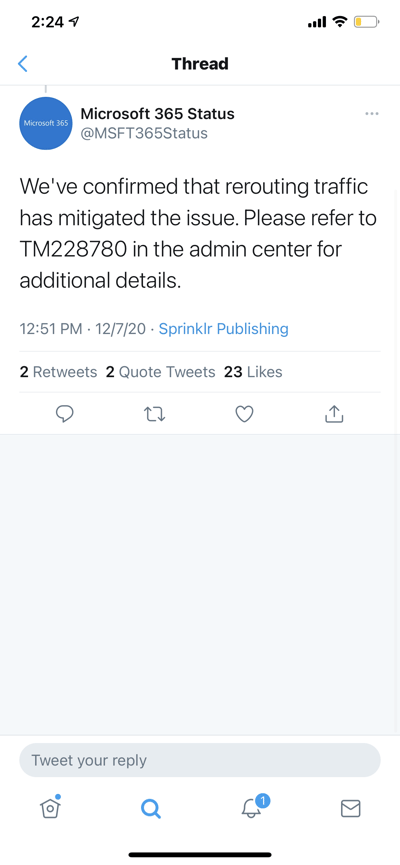Like the tweet with the heart icon
The height and width of the screenshot is (865, 400).
[244, 414]
